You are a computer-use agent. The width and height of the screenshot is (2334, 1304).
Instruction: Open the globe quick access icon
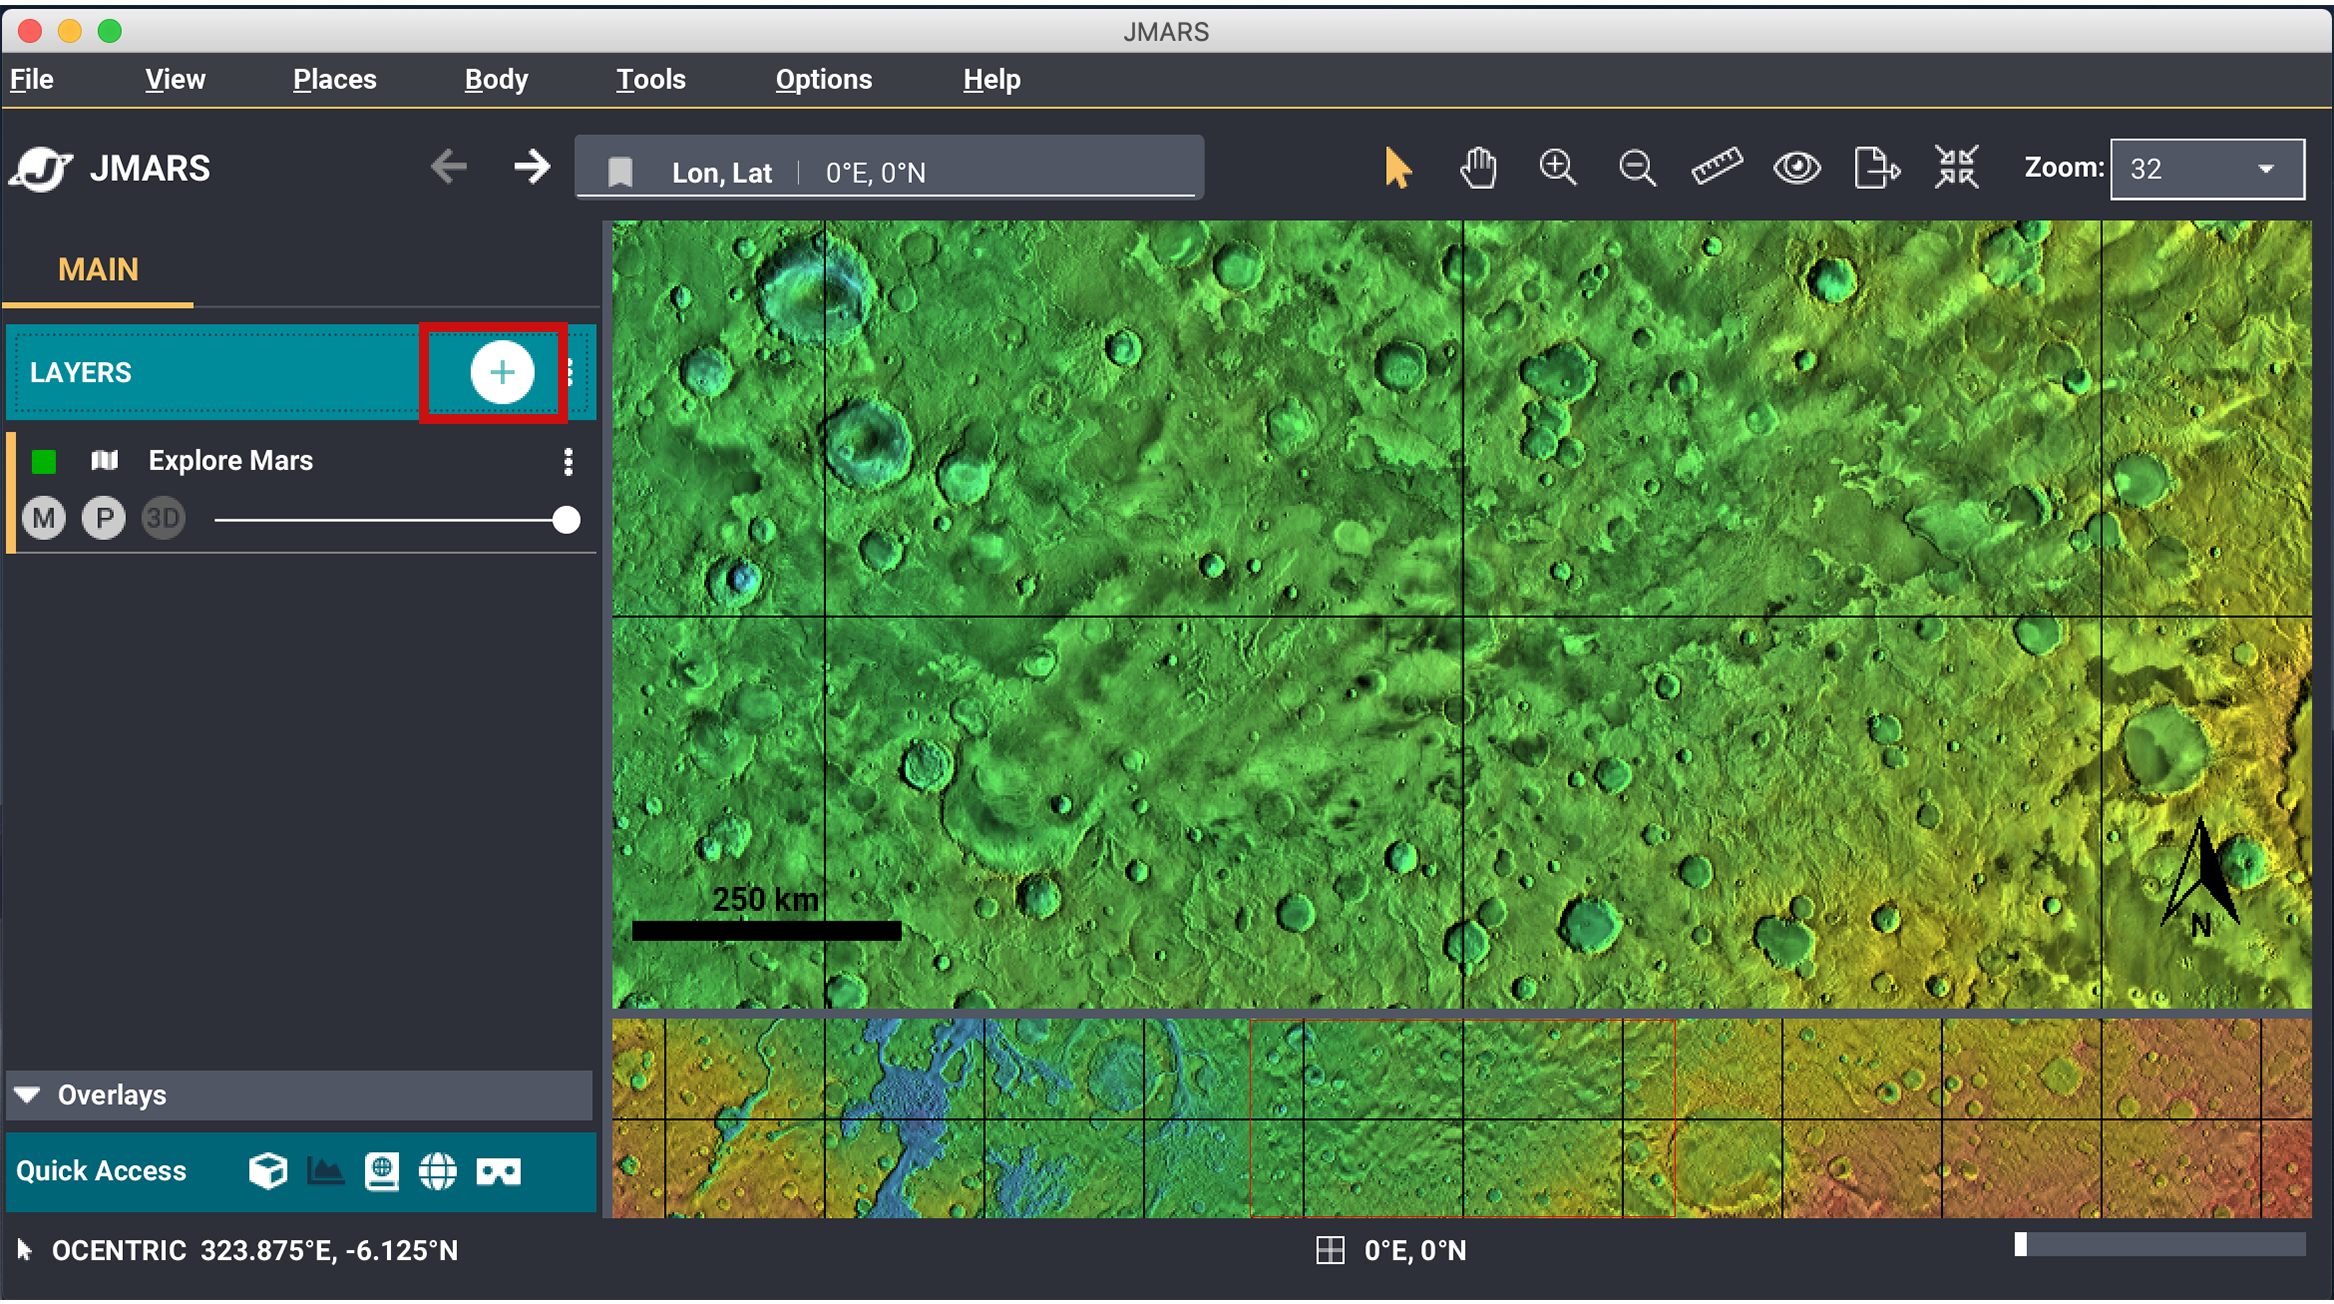tap(438, 1171)
